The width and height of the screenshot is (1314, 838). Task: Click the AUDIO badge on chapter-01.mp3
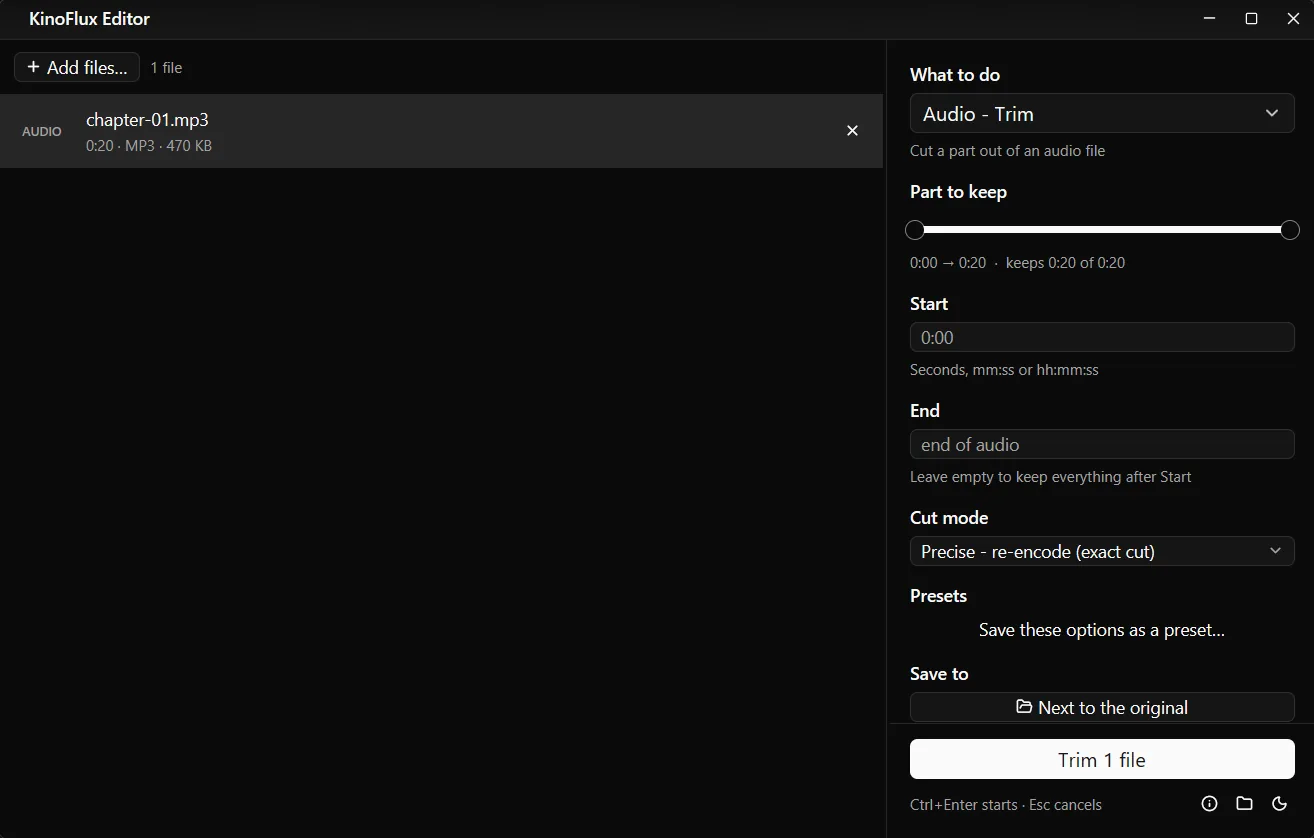coord(42,131)
